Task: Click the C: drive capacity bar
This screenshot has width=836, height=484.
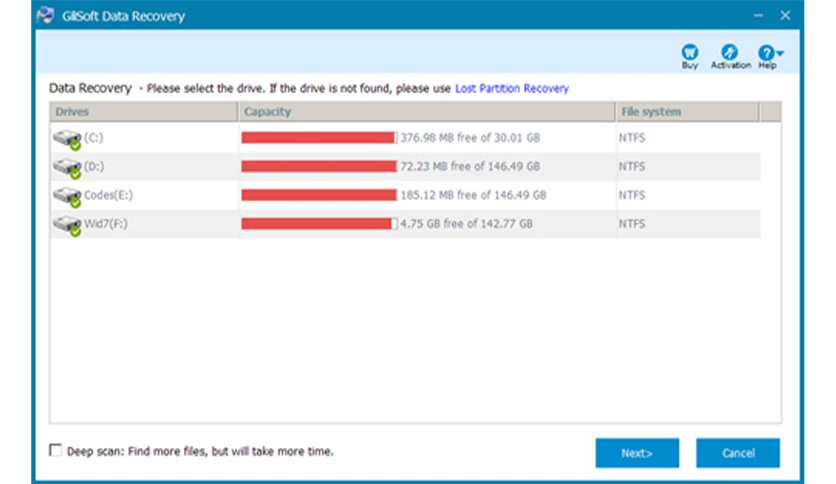Action: pyautogui.click(x=319, y=138)
